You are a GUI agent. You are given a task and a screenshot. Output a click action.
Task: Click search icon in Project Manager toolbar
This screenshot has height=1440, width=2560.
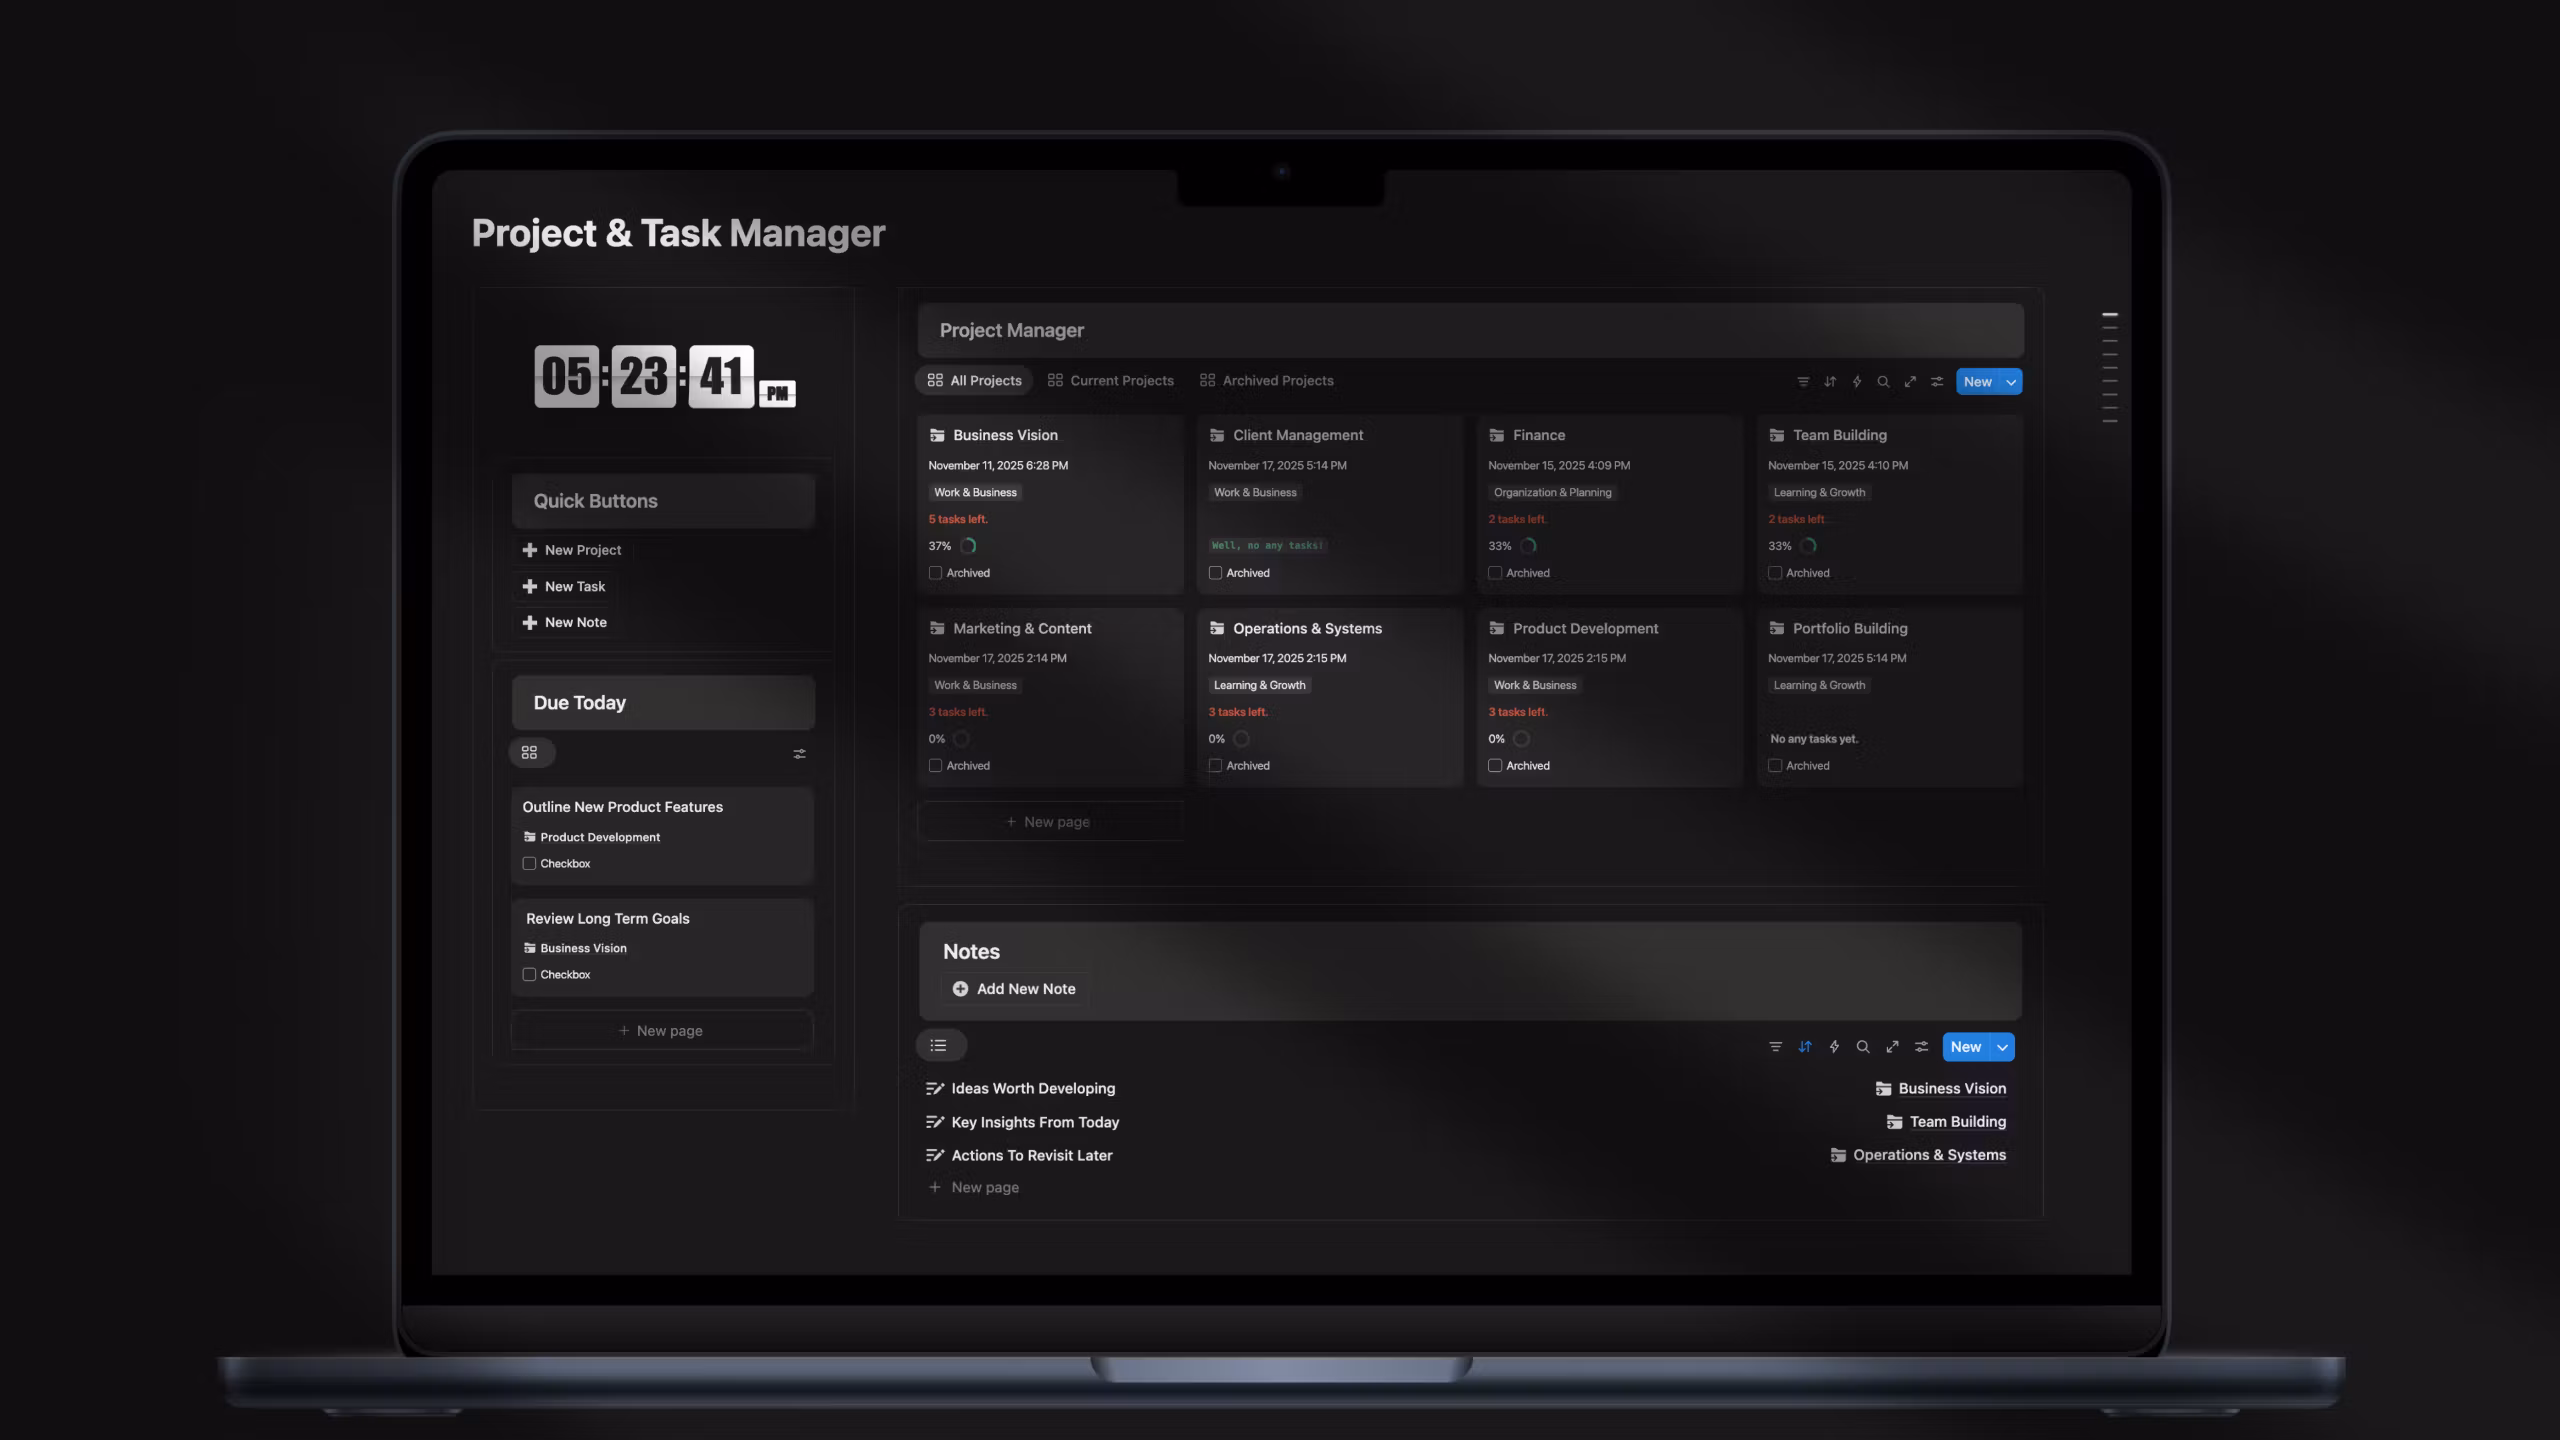tap(1883, 382)
